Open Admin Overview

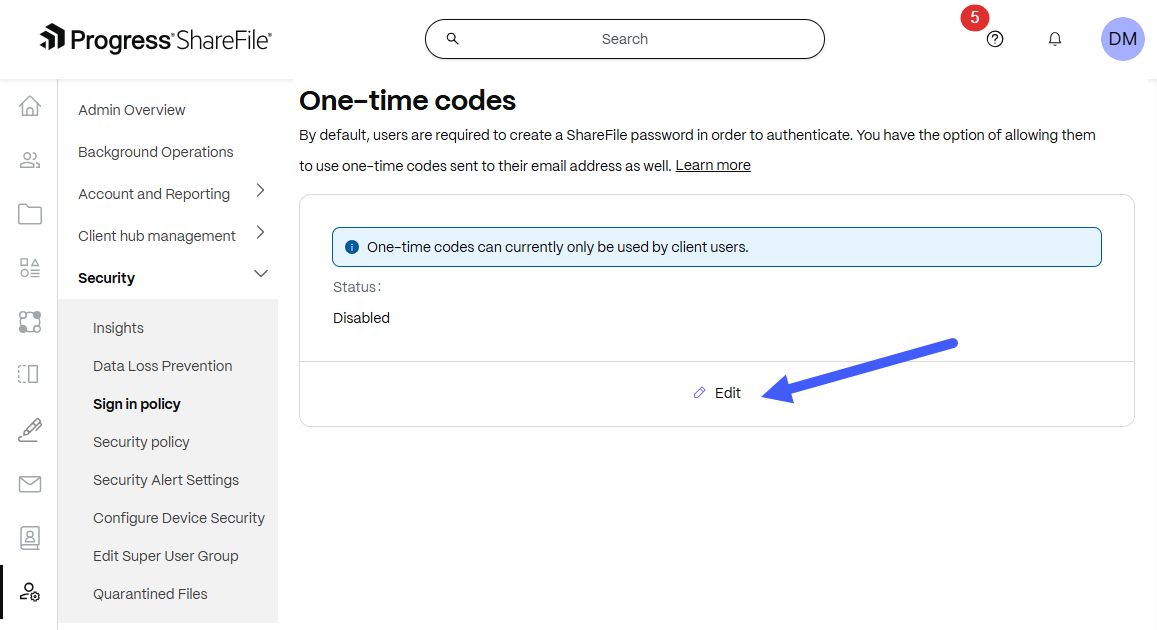tap(132, 110)
